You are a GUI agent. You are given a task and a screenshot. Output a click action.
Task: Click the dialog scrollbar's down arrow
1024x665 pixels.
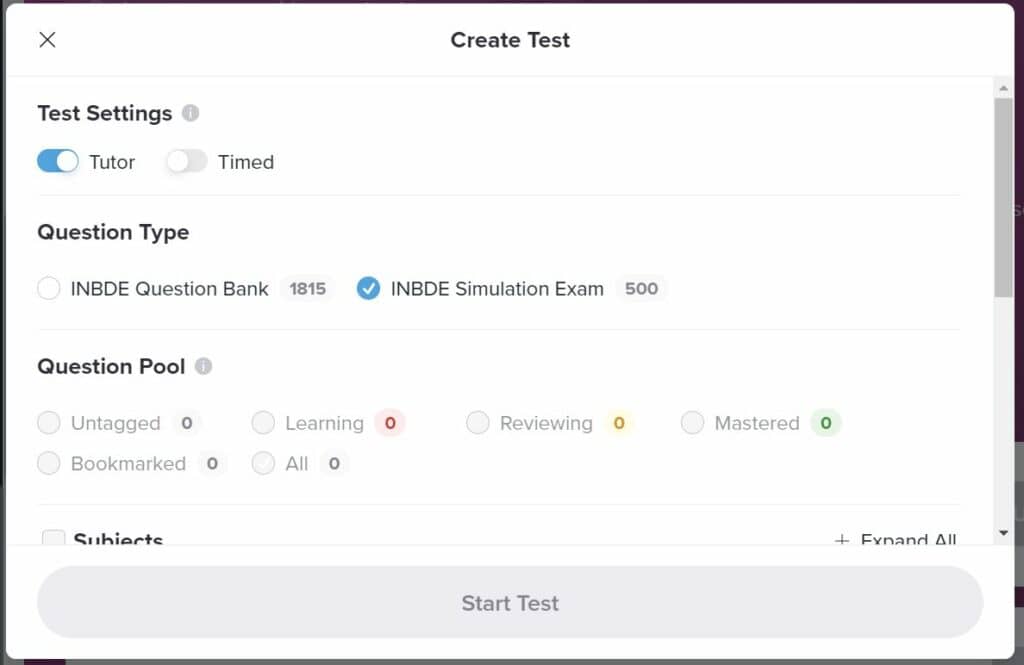(1005, 533)
